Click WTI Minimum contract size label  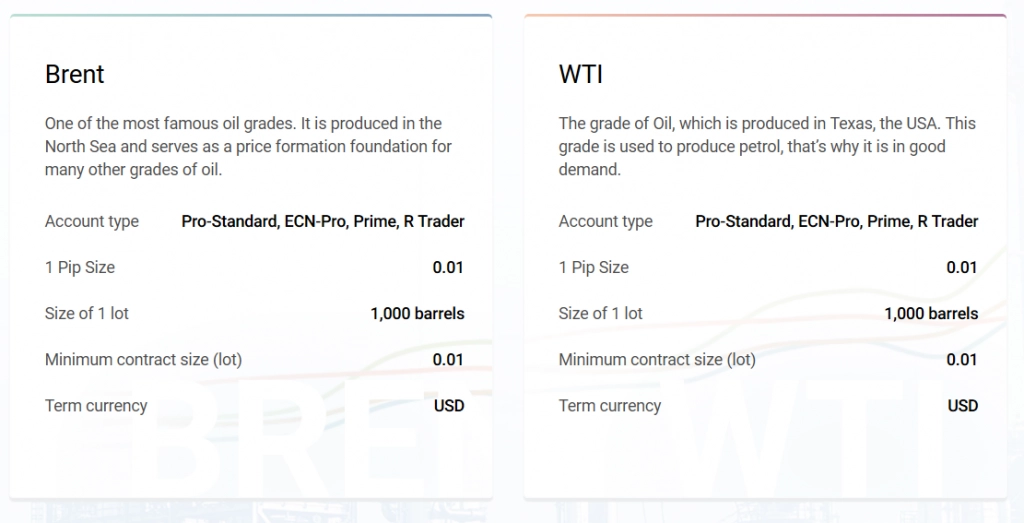point(657,360)
